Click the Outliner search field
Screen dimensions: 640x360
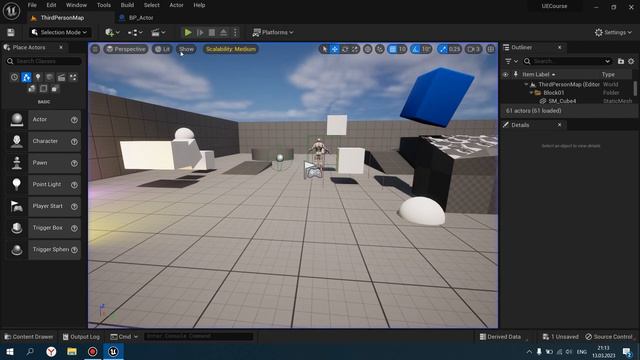tap(567, 61)
